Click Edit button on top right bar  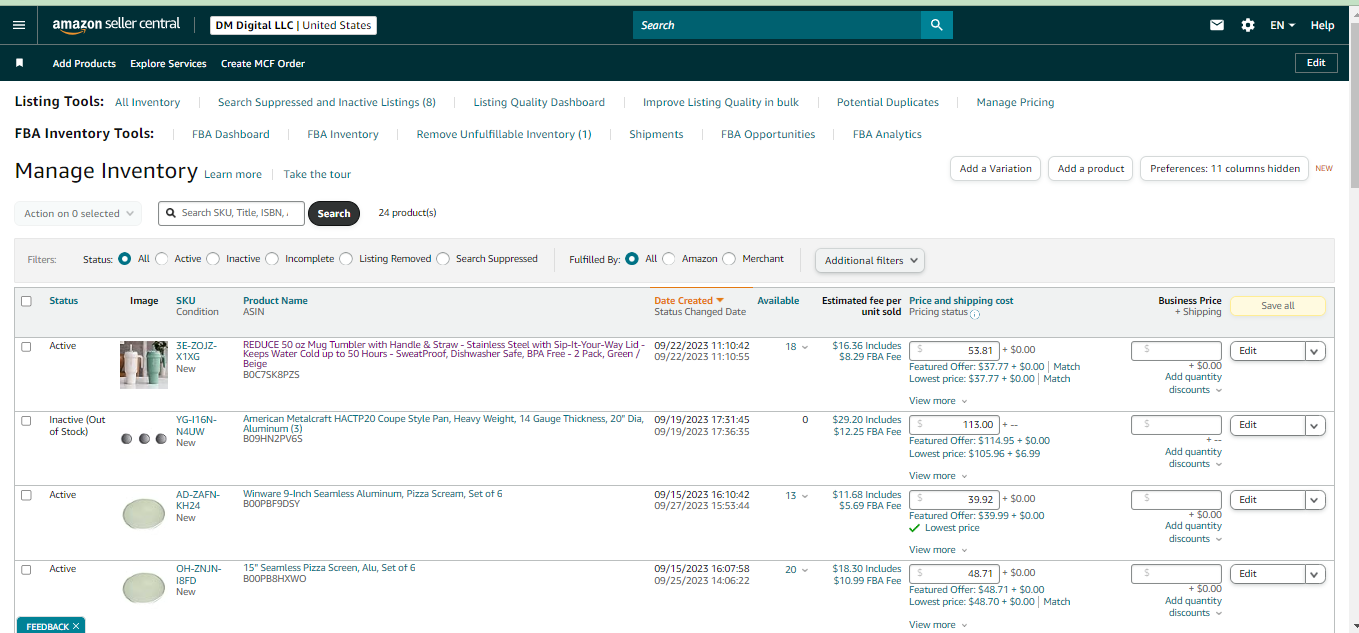[x=1316, y=62]
